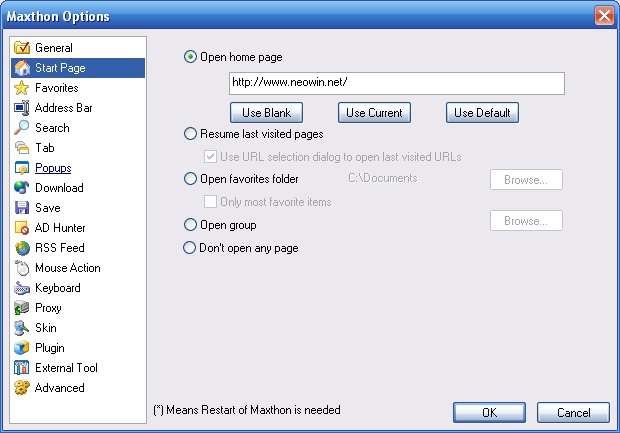The width and height of the screenshot is (620, 433).
Task: Select the Download category label
Action: (x=59, y=188)
